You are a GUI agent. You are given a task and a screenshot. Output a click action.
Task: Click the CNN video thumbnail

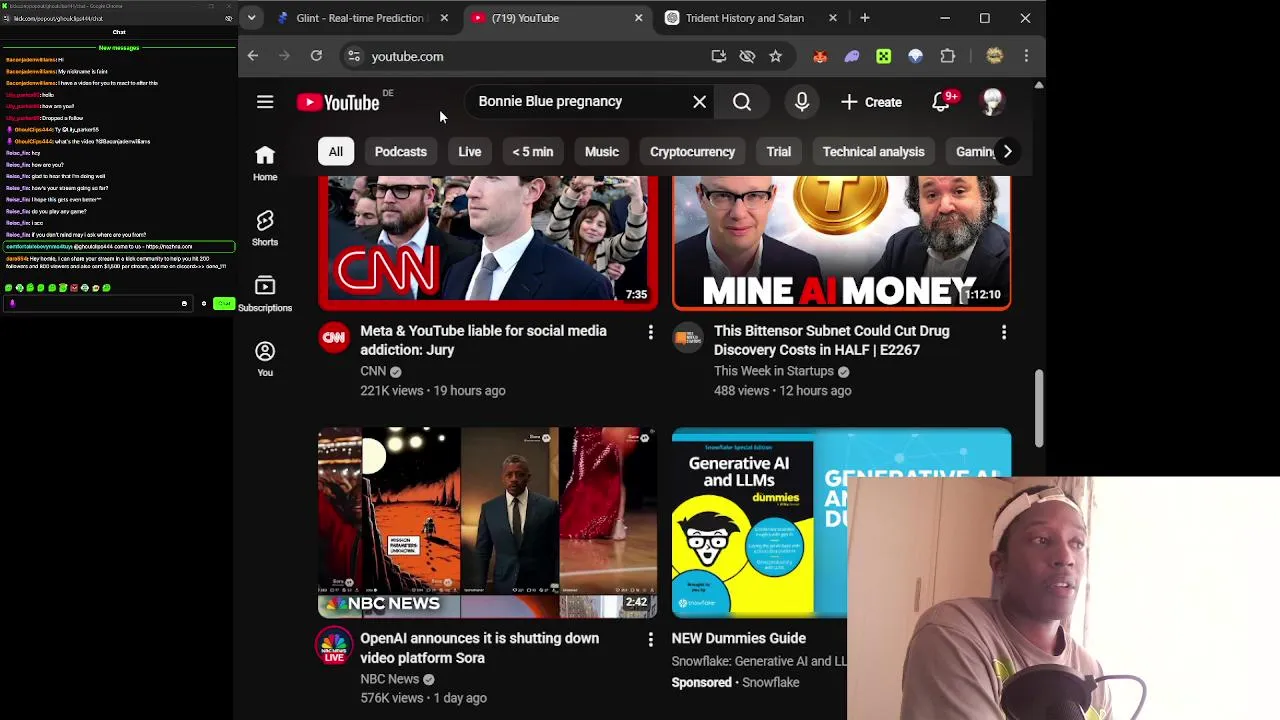tap(488, 242)
